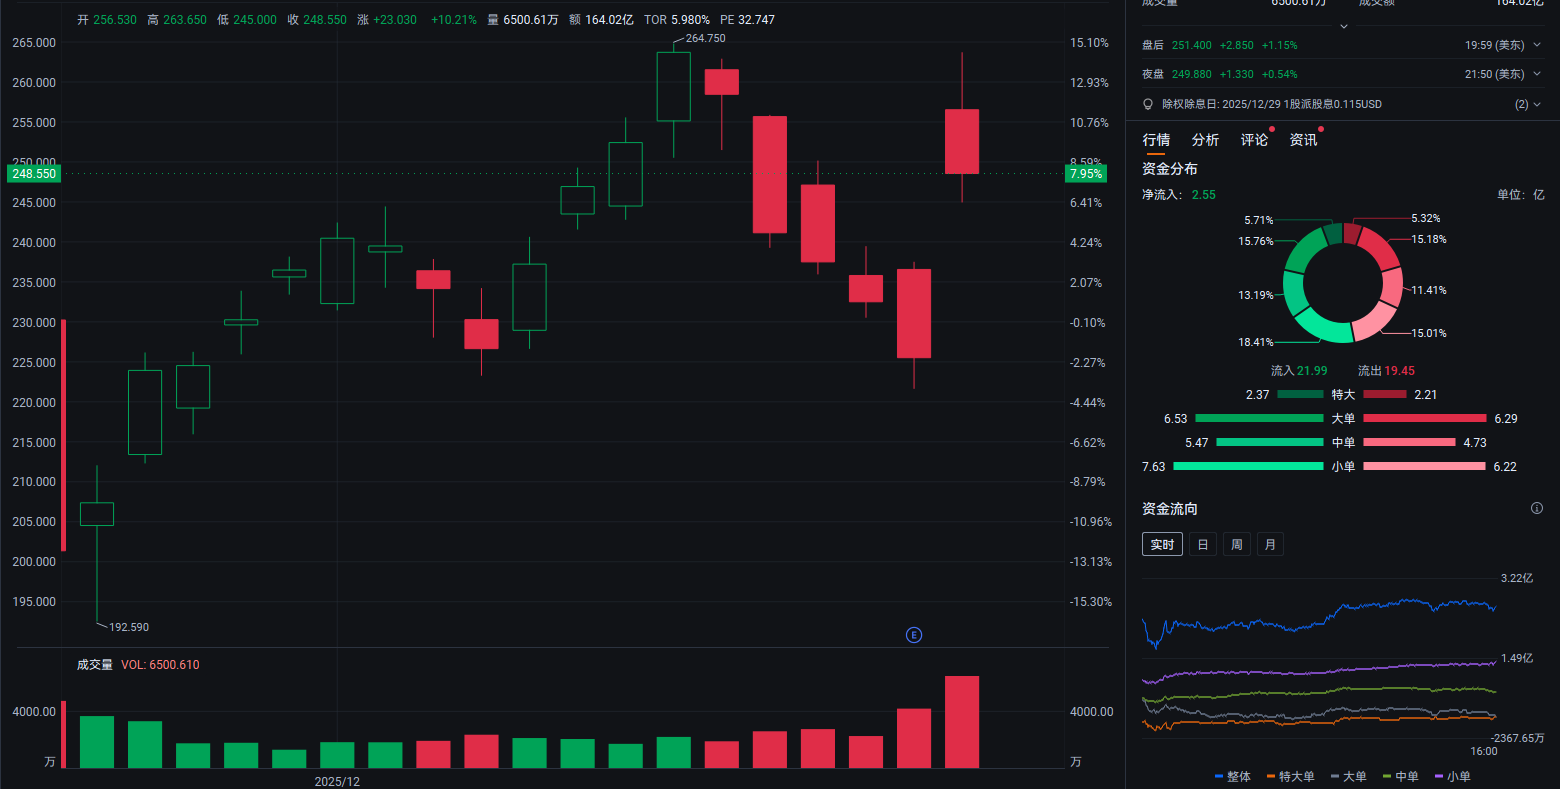The height and width of the screenshot is (789, 1560).
Task: Expand the 盘后 session dropdown arrow
Action: 1537,45
